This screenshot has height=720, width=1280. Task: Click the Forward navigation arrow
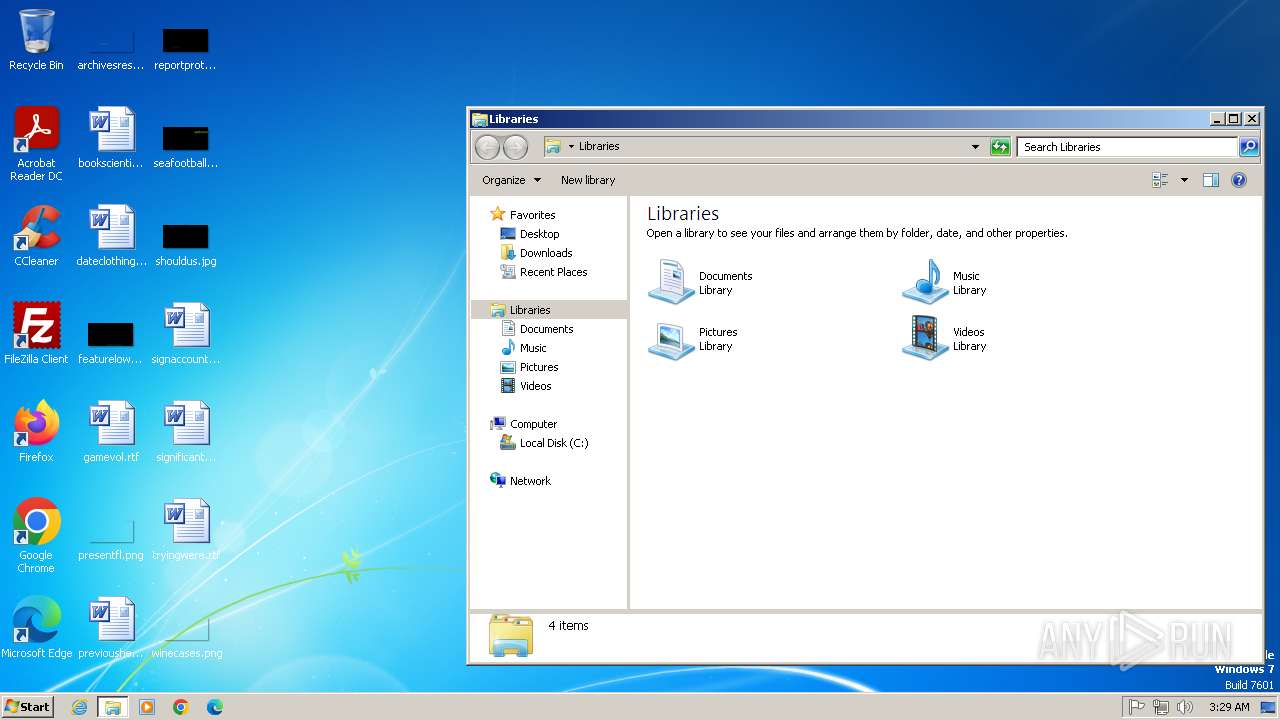point(515,147)
